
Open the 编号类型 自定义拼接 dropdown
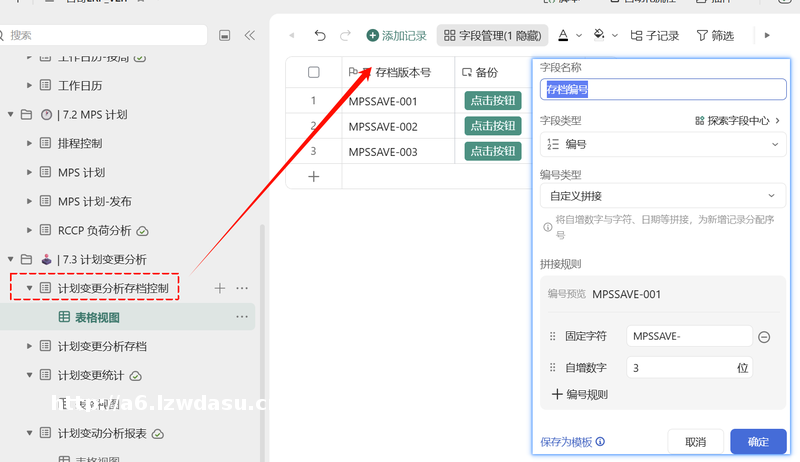click(662, 196)
